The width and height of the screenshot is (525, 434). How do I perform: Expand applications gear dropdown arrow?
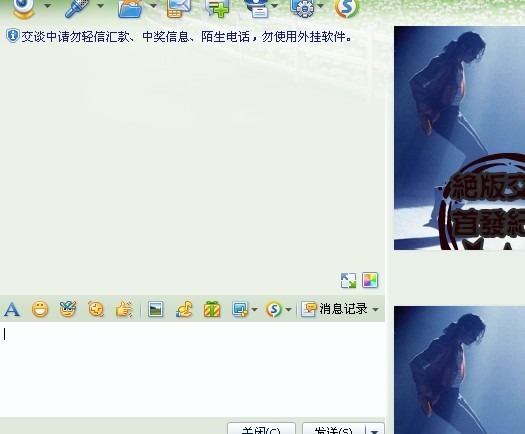320,6
